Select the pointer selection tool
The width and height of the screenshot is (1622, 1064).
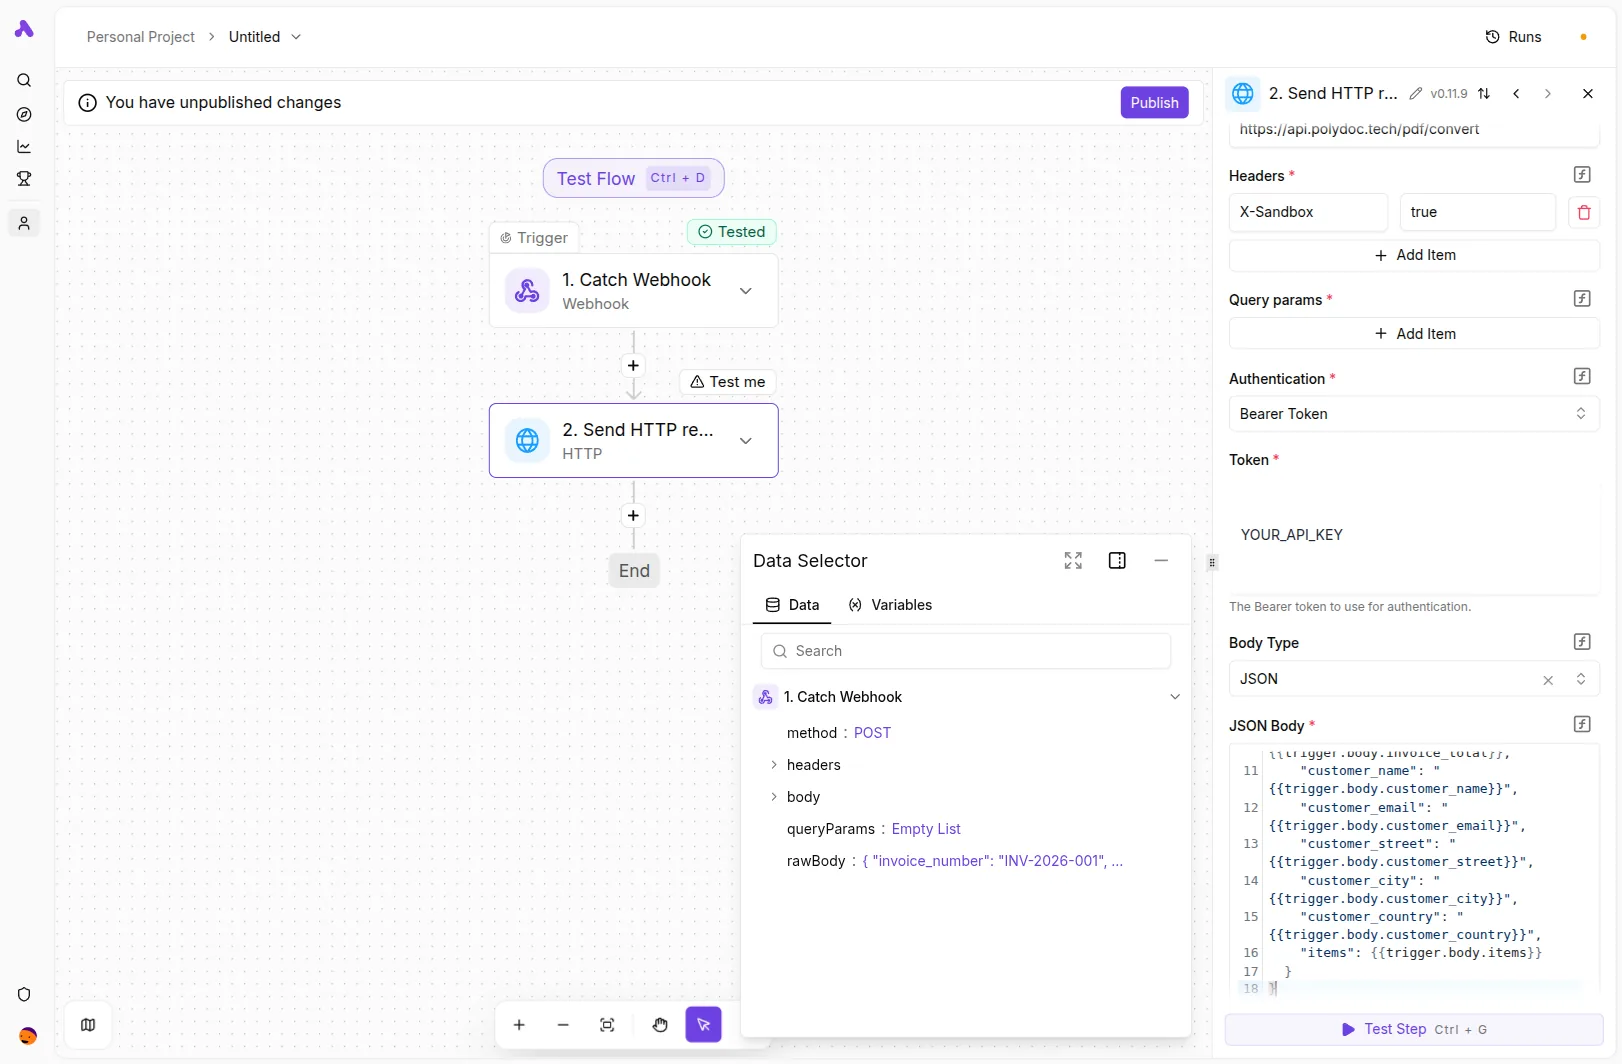tap(703, 1024)
